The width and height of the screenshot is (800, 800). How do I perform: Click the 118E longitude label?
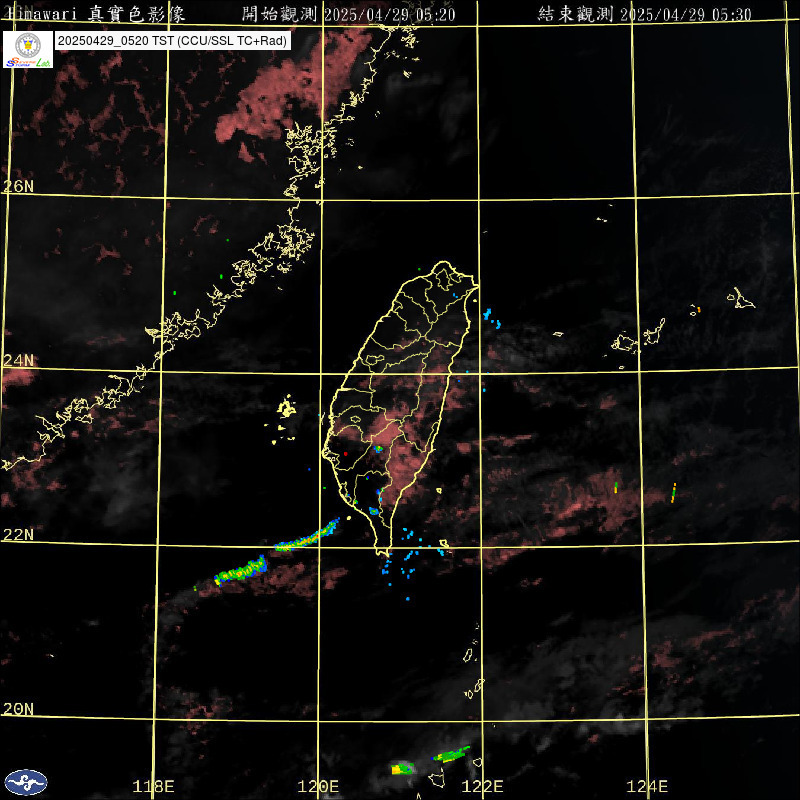(153, 786)
